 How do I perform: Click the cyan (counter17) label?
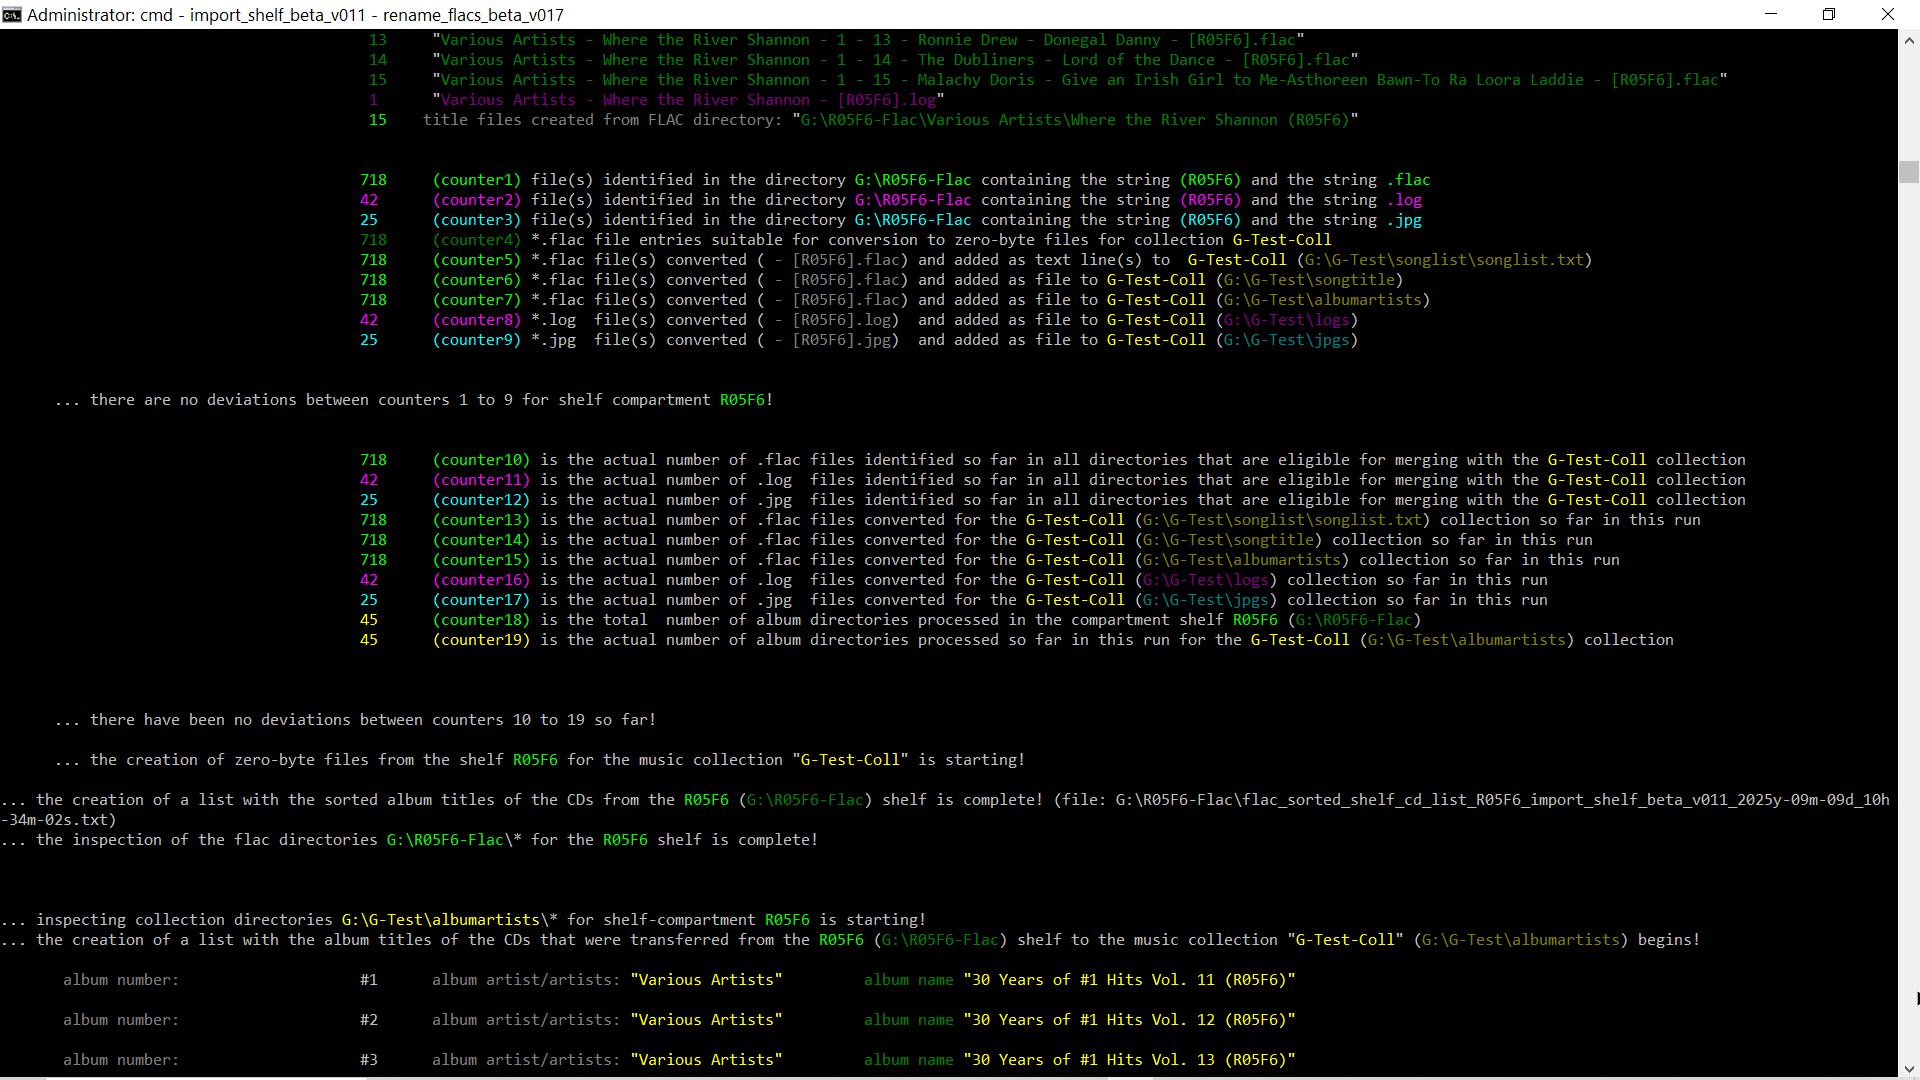pyautogui.click(x=480, y=600)
